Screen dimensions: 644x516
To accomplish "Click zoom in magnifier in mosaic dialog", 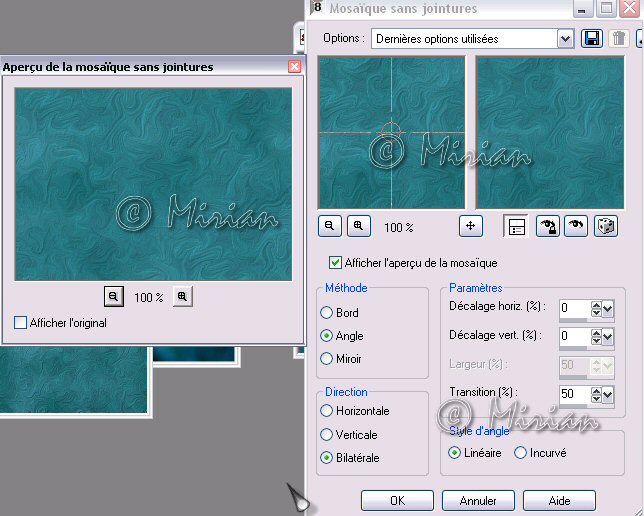I will 358,226.
